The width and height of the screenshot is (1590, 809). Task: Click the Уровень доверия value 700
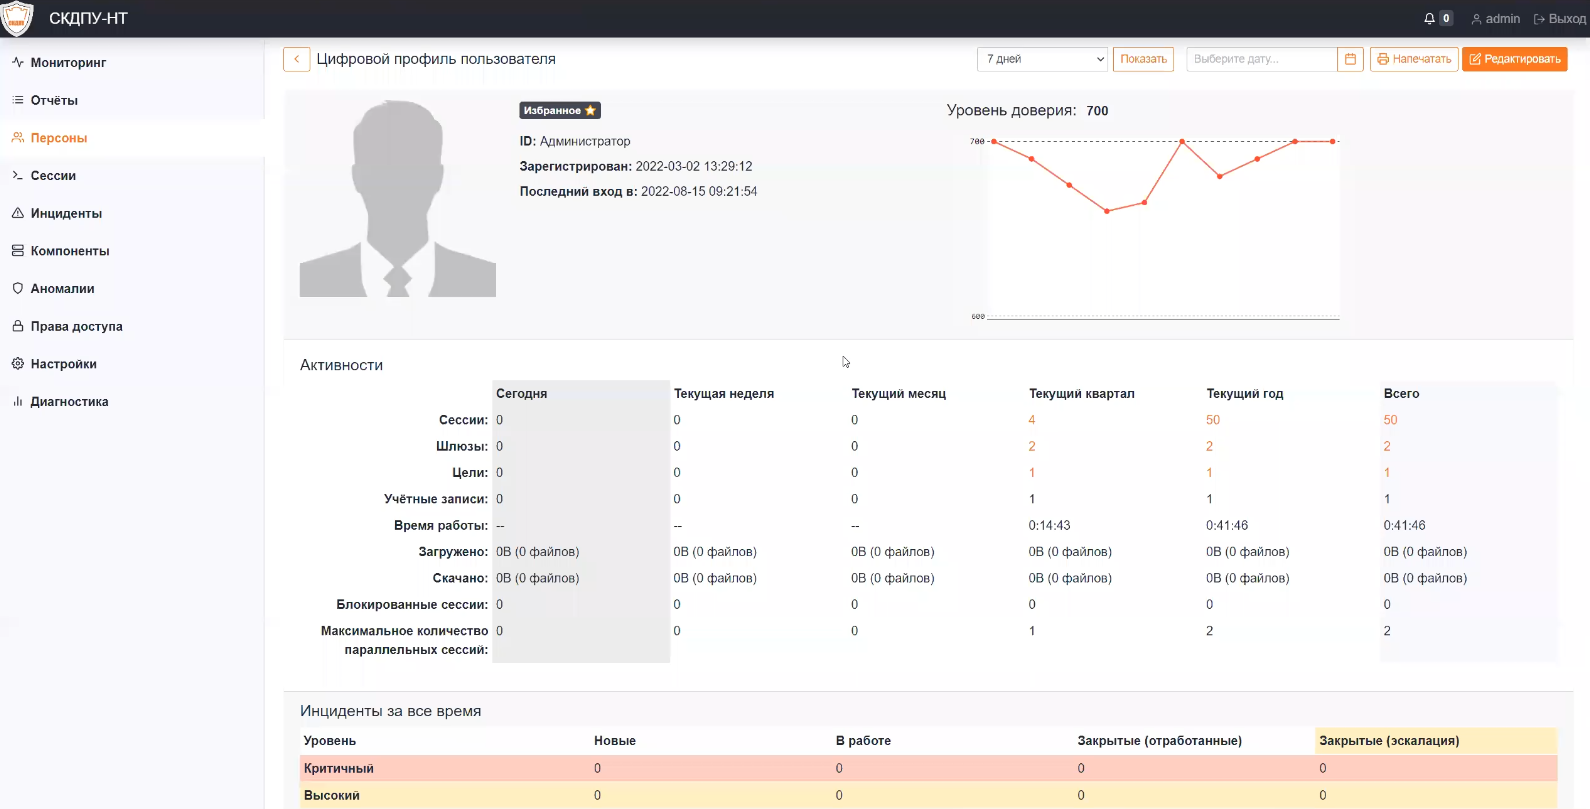1097,111
